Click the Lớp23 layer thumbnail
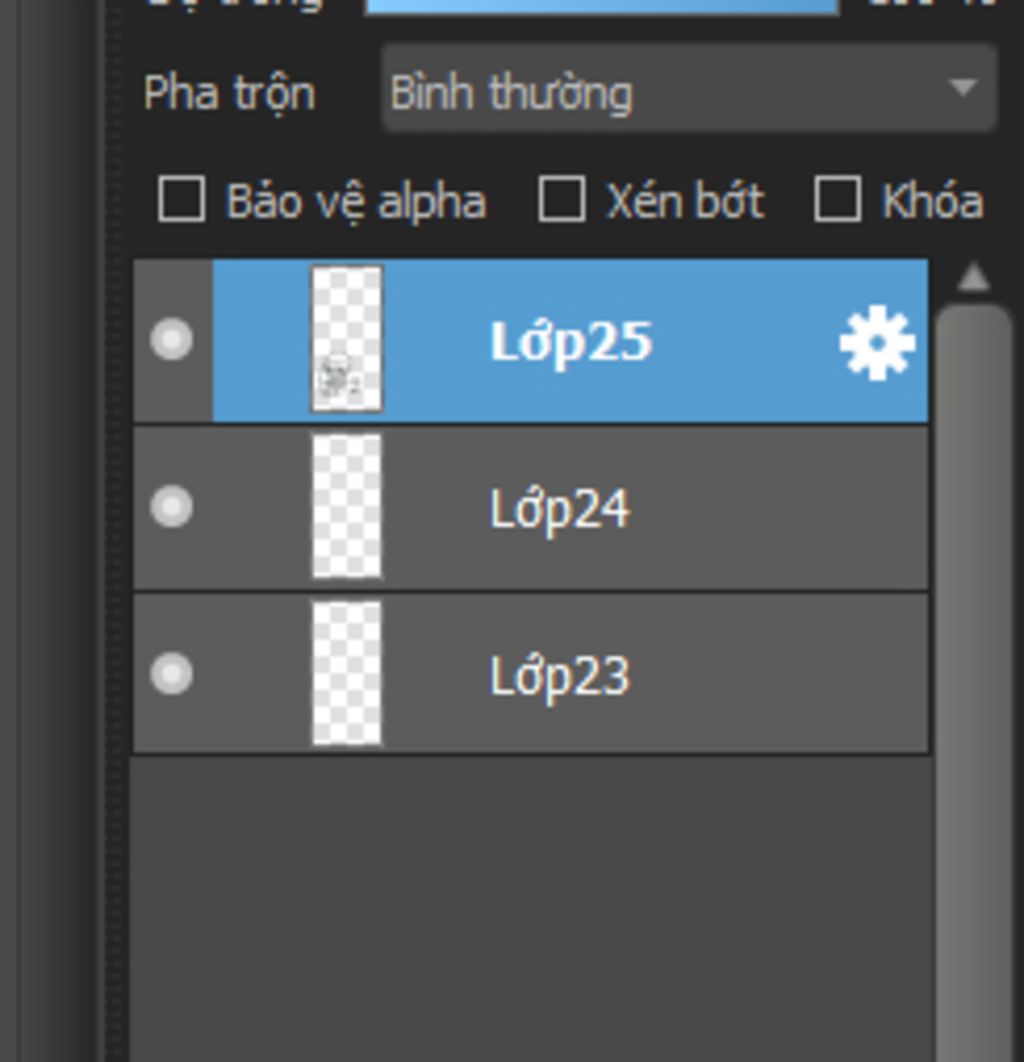 347,673
